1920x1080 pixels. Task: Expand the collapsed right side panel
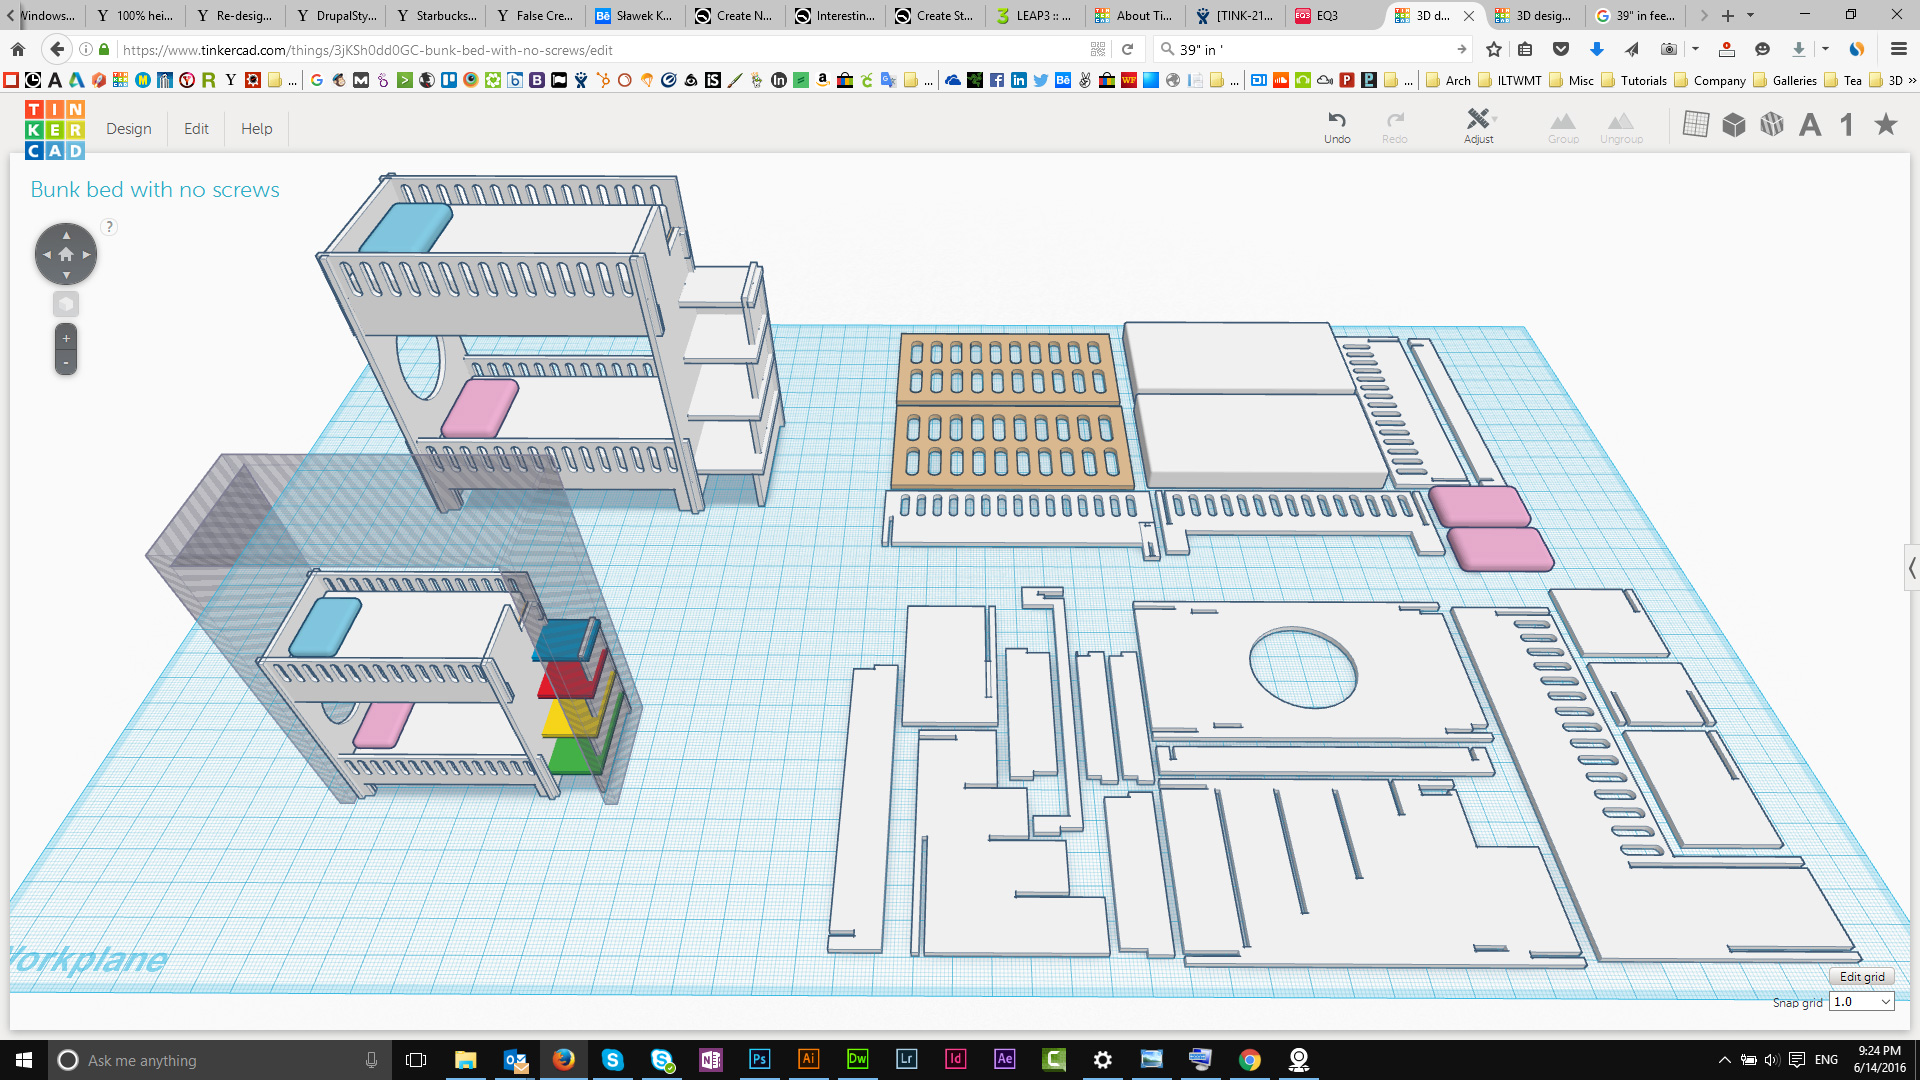tap(1912, 568)
